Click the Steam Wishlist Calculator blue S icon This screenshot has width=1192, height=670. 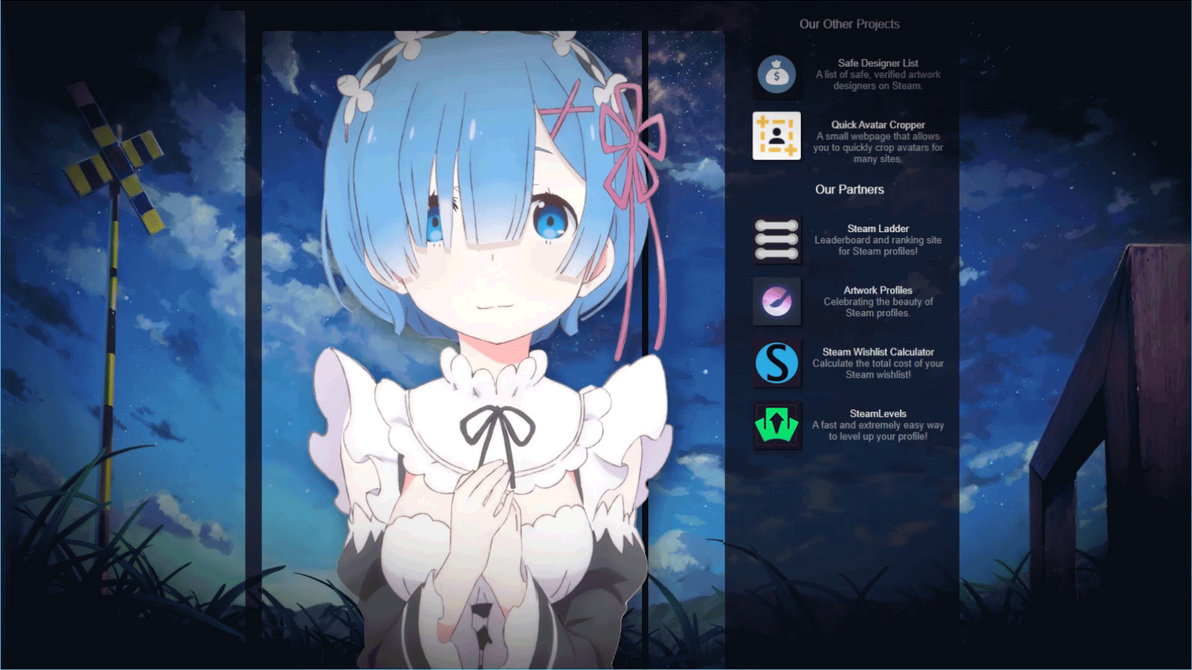click(777, 363)
